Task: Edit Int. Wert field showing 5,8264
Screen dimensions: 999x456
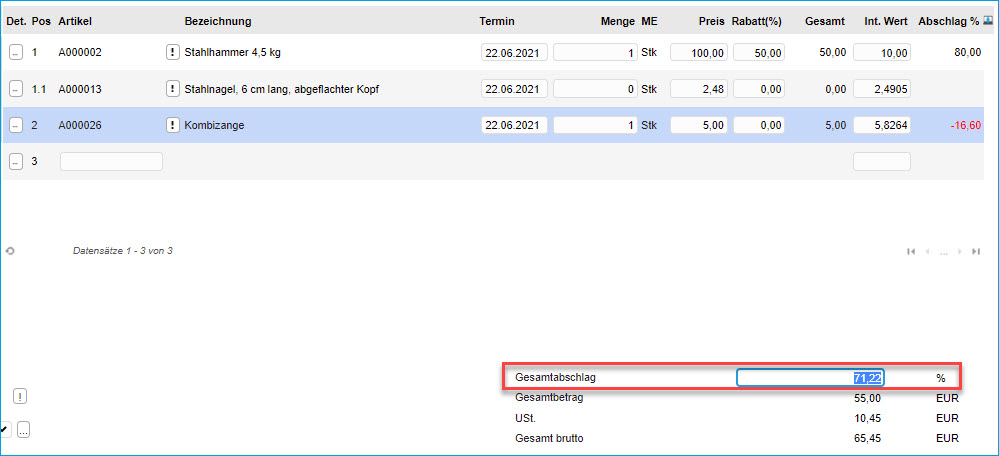Action: 882,125
